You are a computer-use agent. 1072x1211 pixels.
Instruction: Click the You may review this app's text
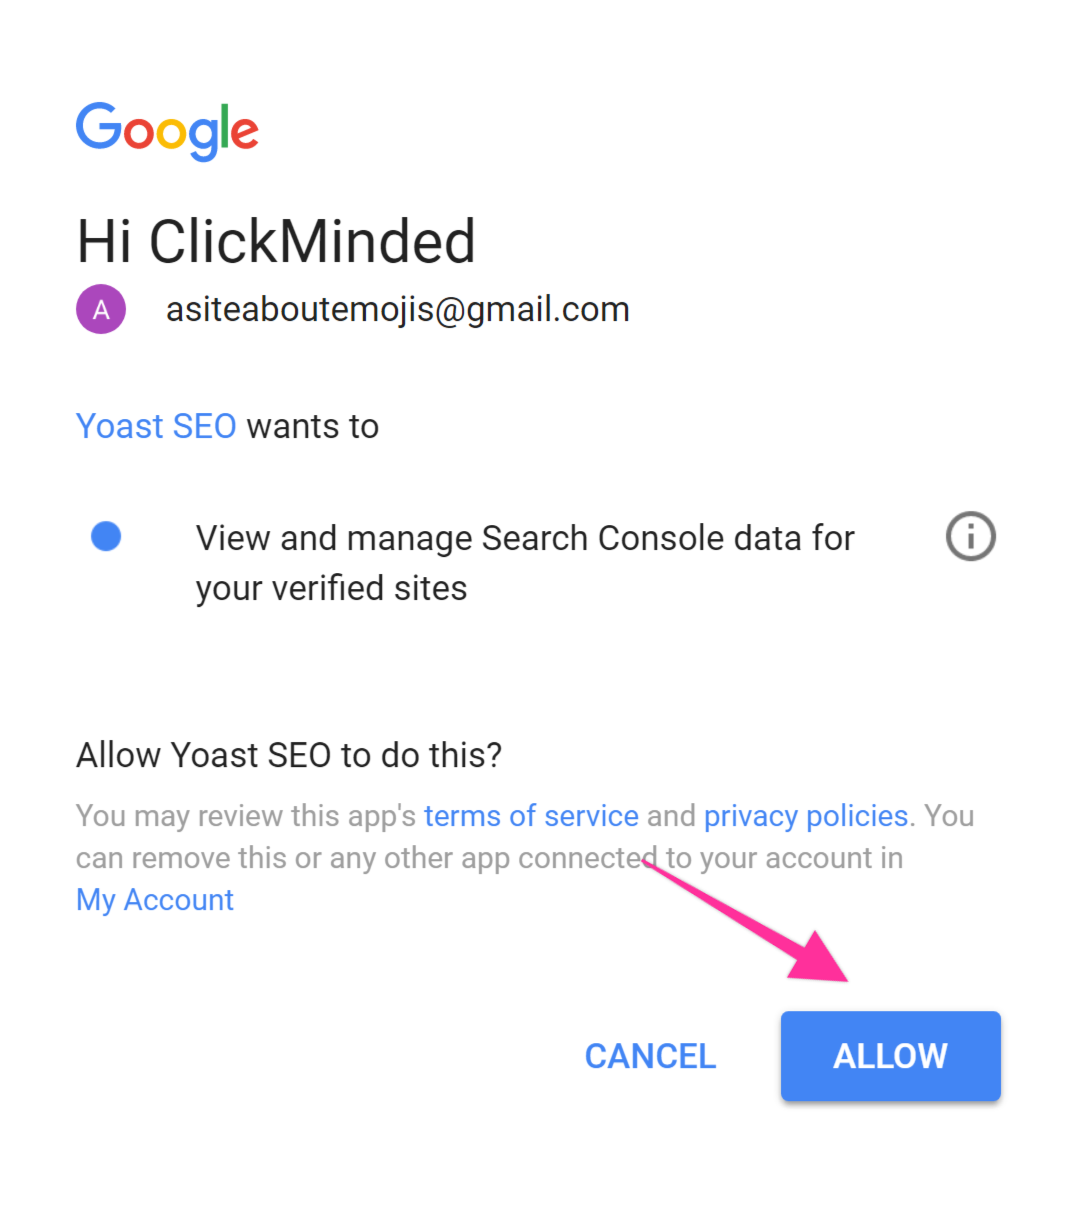pyautogui.click(x=246, y=816)
